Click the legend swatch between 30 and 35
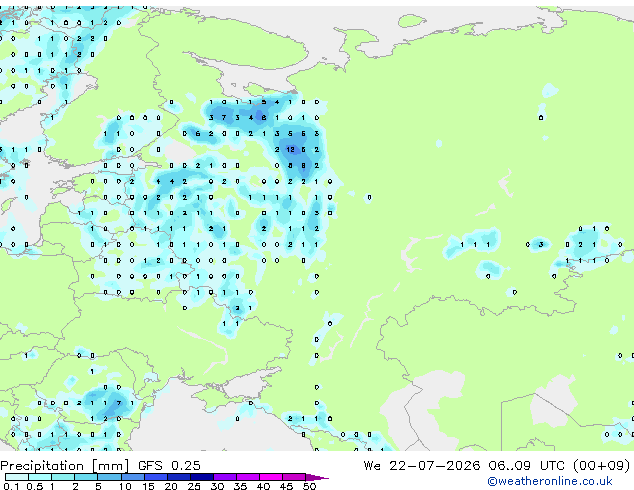Screen dimensions: 634x490 224,477
